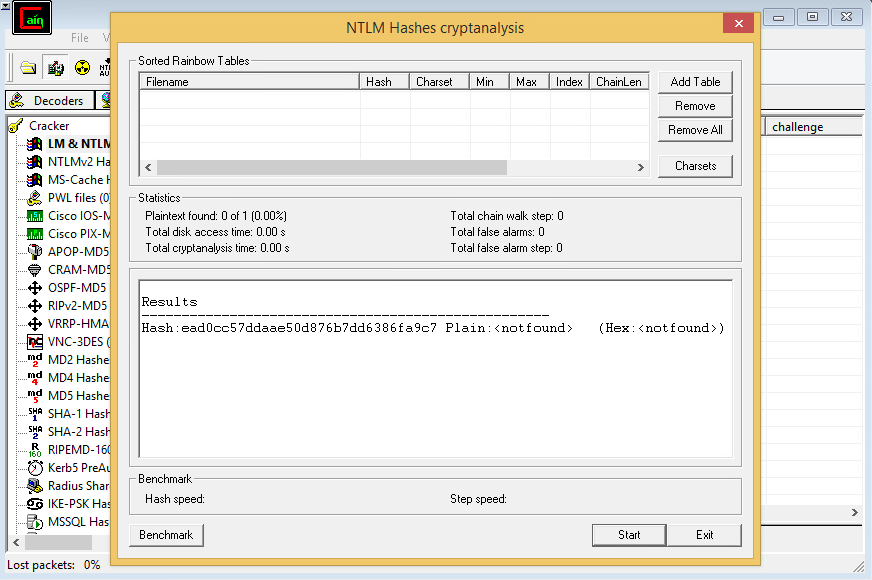Click the Remove button
The image size is (872, 580).
[695, 106]
